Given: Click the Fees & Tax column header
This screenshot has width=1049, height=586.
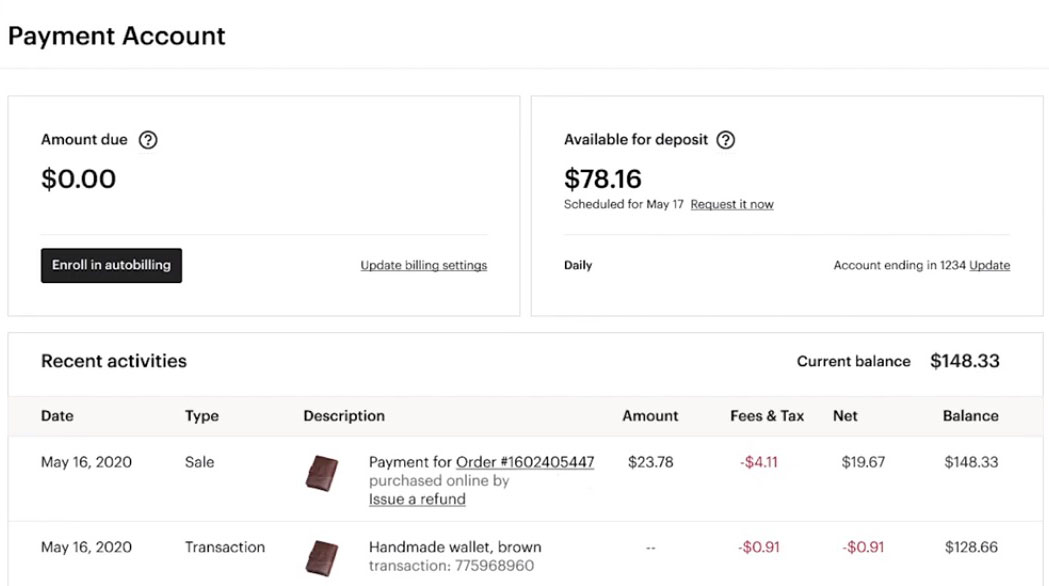Looking at the screenshot, I should coord(766,416).
